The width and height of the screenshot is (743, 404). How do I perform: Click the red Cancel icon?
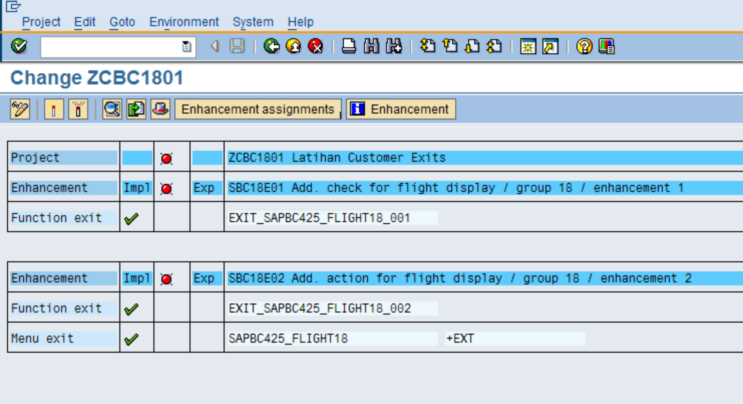(316, 46)
